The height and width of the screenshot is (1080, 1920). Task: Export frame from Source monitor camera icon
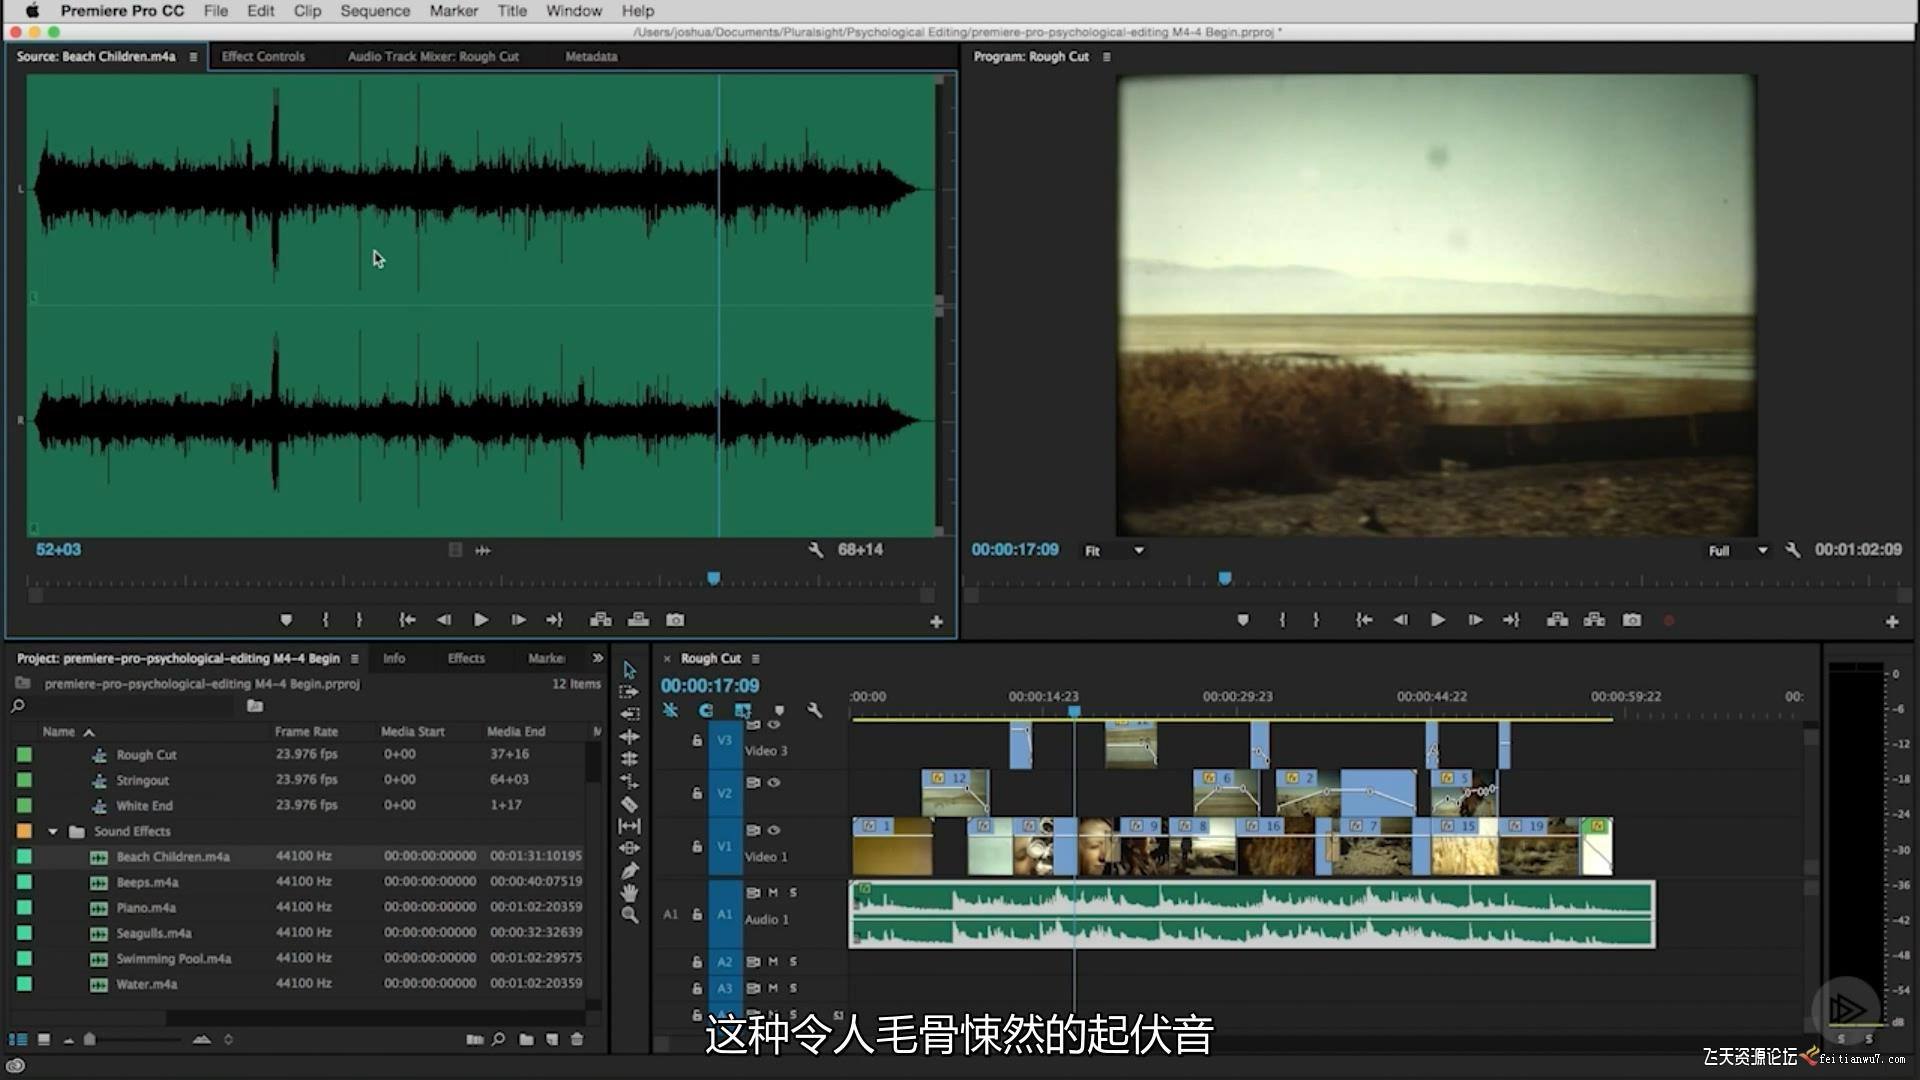(x=675, y=620)
